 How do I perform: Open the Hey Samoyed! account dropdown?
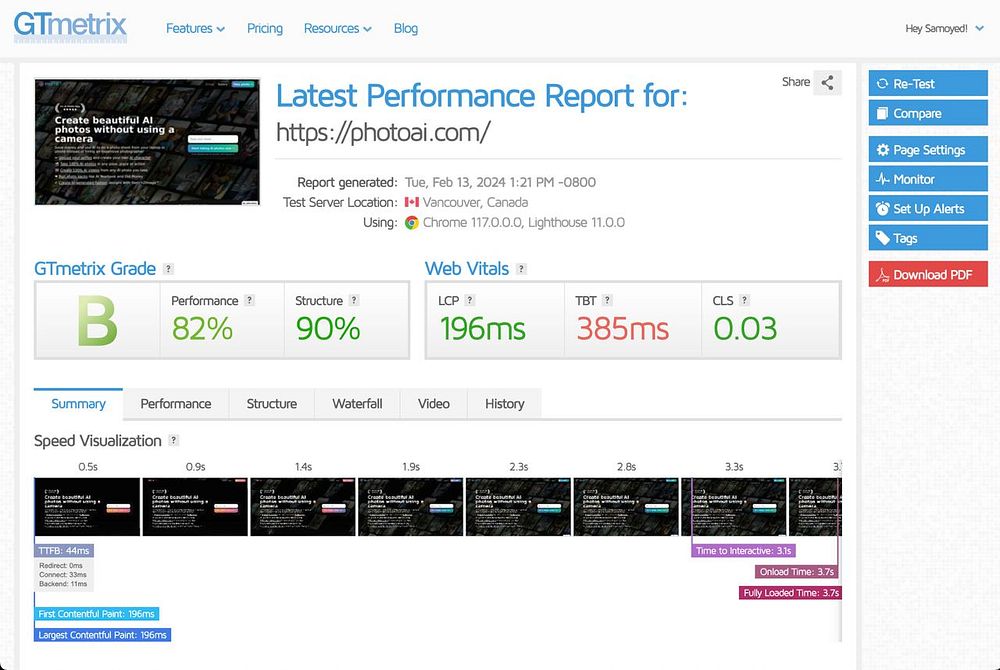(944, 29)
